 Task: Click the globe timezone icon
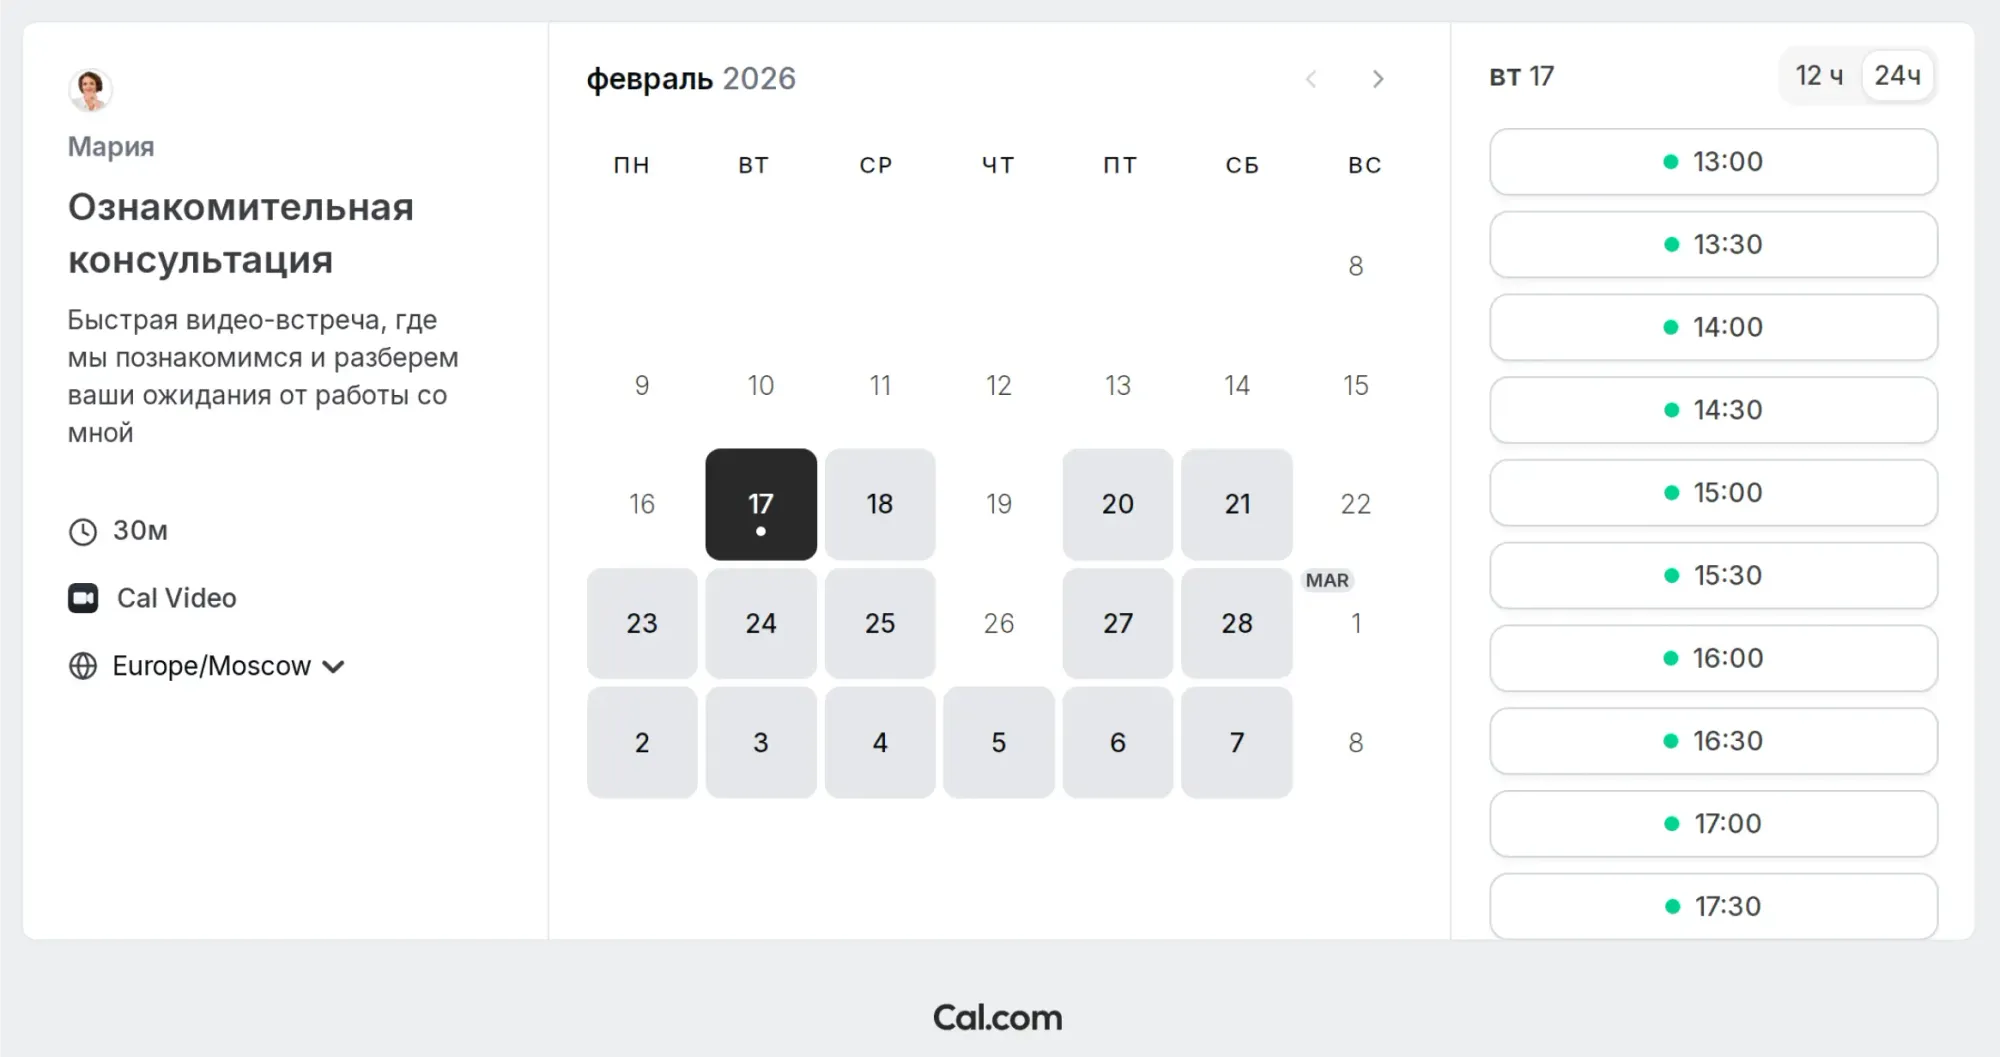pyautogui.click(x=83, y=666)
